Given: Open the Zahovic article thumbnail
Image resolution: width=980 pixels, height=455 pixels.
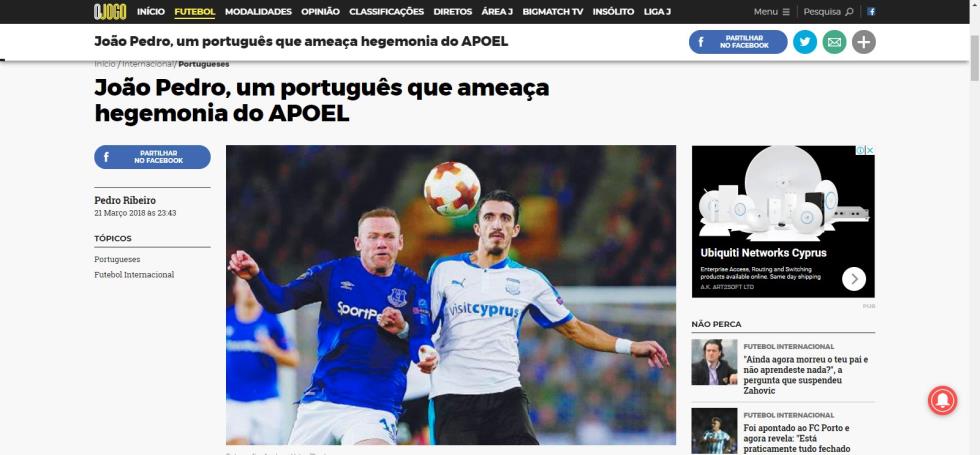Looking at the screenshot, I should (x=714, y=362).
